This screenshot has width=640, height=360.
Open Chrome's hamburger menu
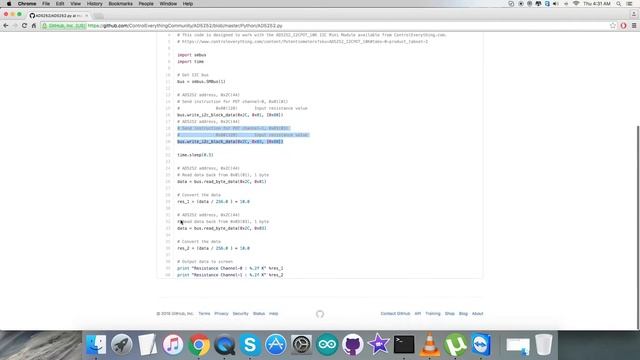(634, 26)
